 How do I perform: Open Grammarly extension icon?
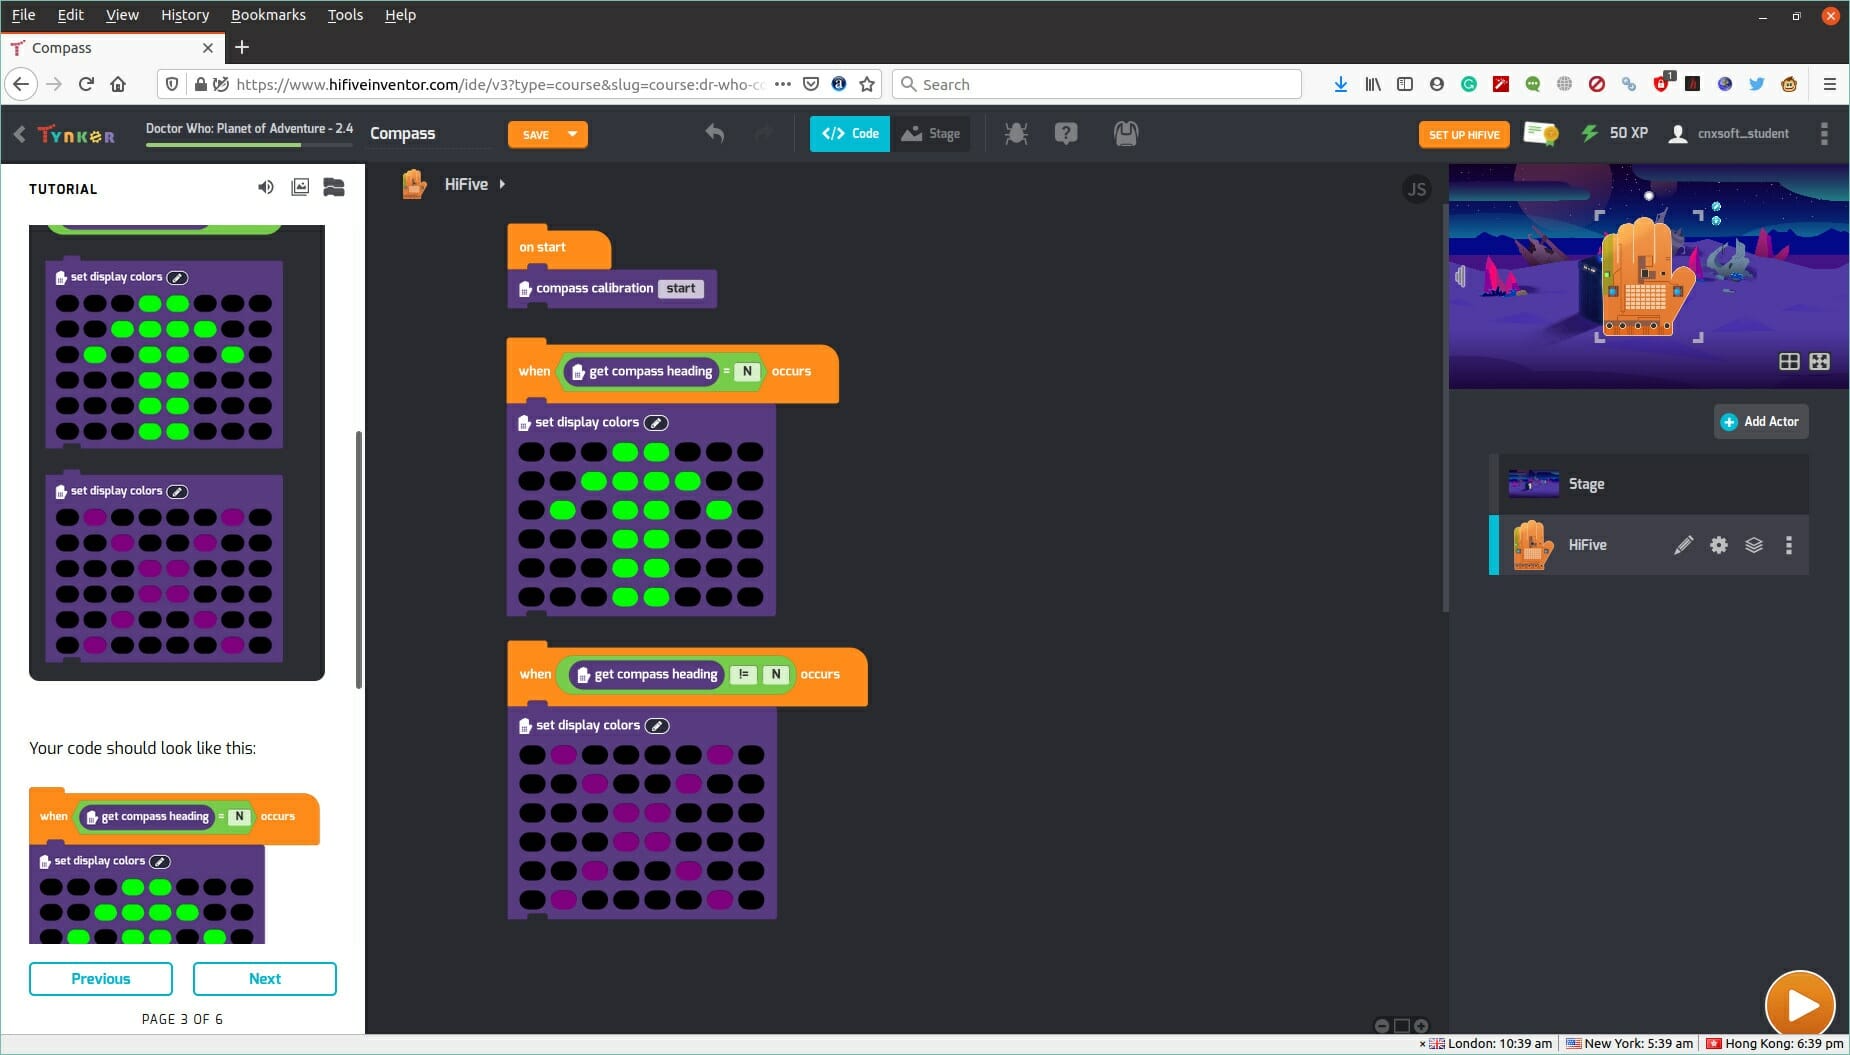click(x=1469, y=84)
